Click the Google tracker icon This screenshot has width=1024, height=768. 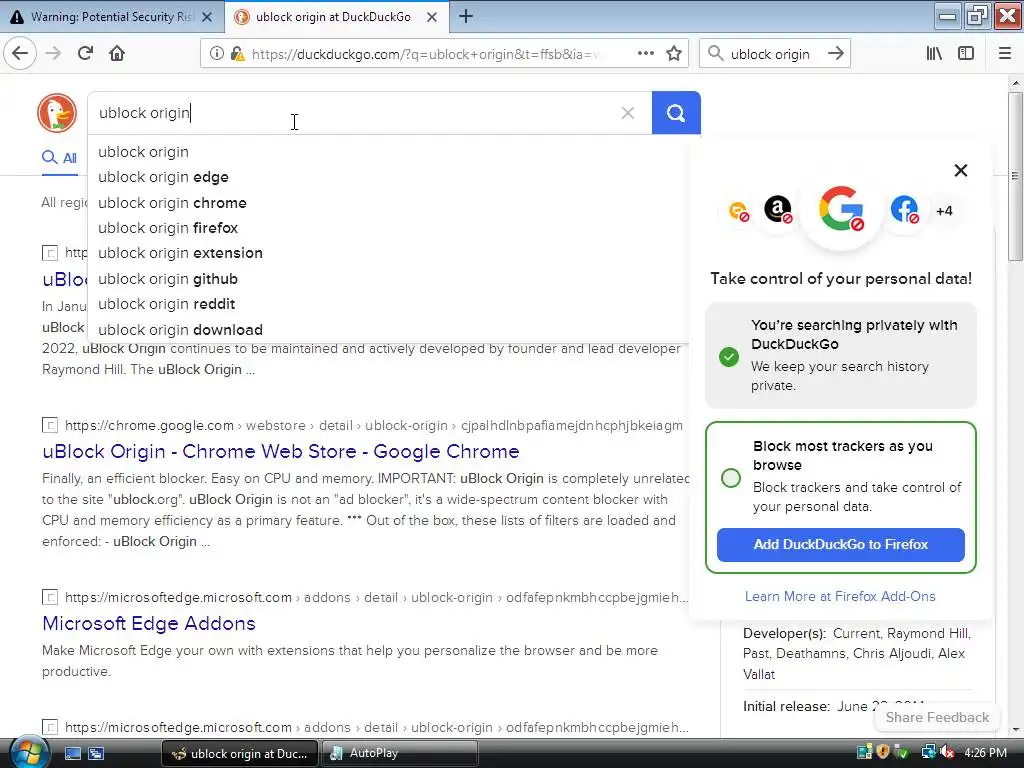841,209
